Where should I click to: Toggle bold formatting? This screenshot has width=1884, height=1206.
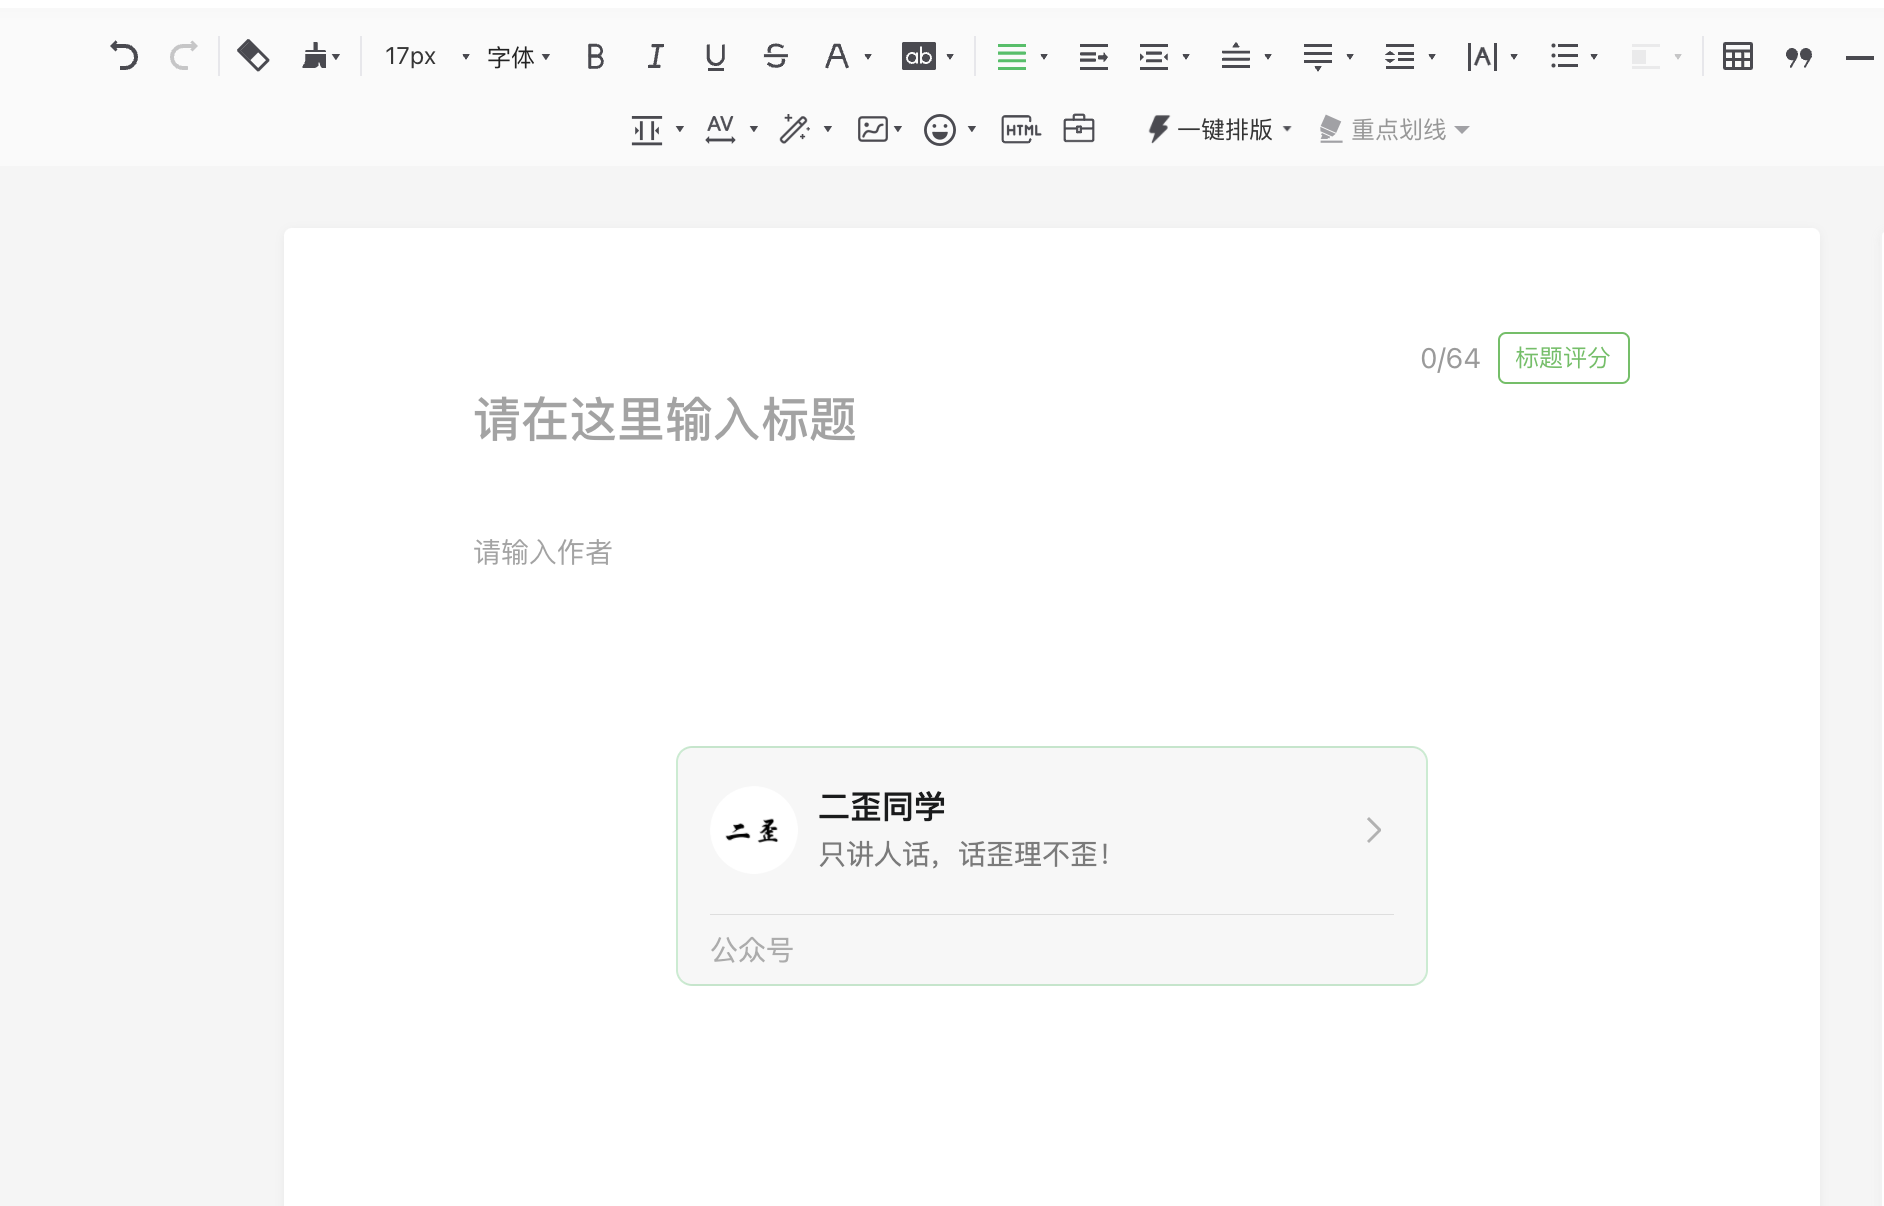point(595,57)
